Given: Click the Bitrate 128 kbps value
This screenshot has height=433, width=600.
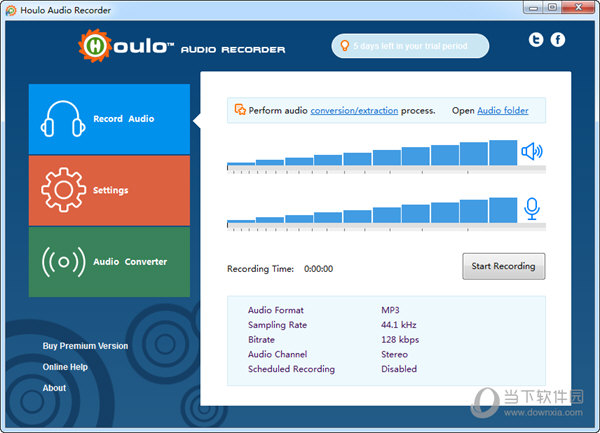Looking at the screenshot, I should click(x=400, y=340).
